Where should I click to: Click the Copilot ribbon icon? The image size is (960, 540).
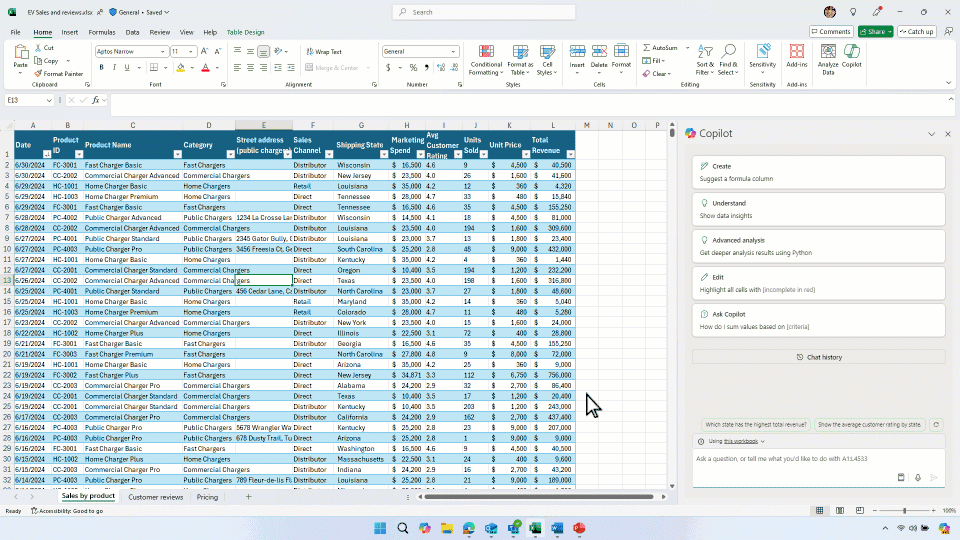click(x=851, y=57)
